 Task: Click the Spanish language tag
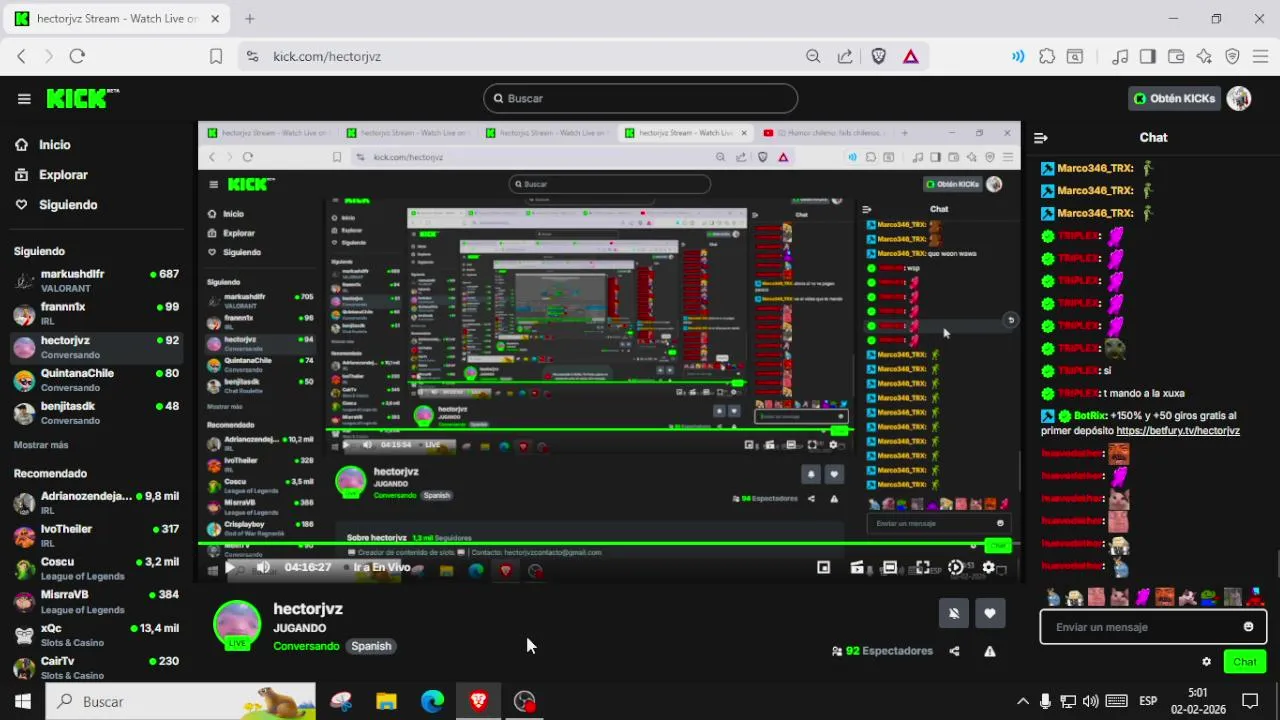(371, 646)
